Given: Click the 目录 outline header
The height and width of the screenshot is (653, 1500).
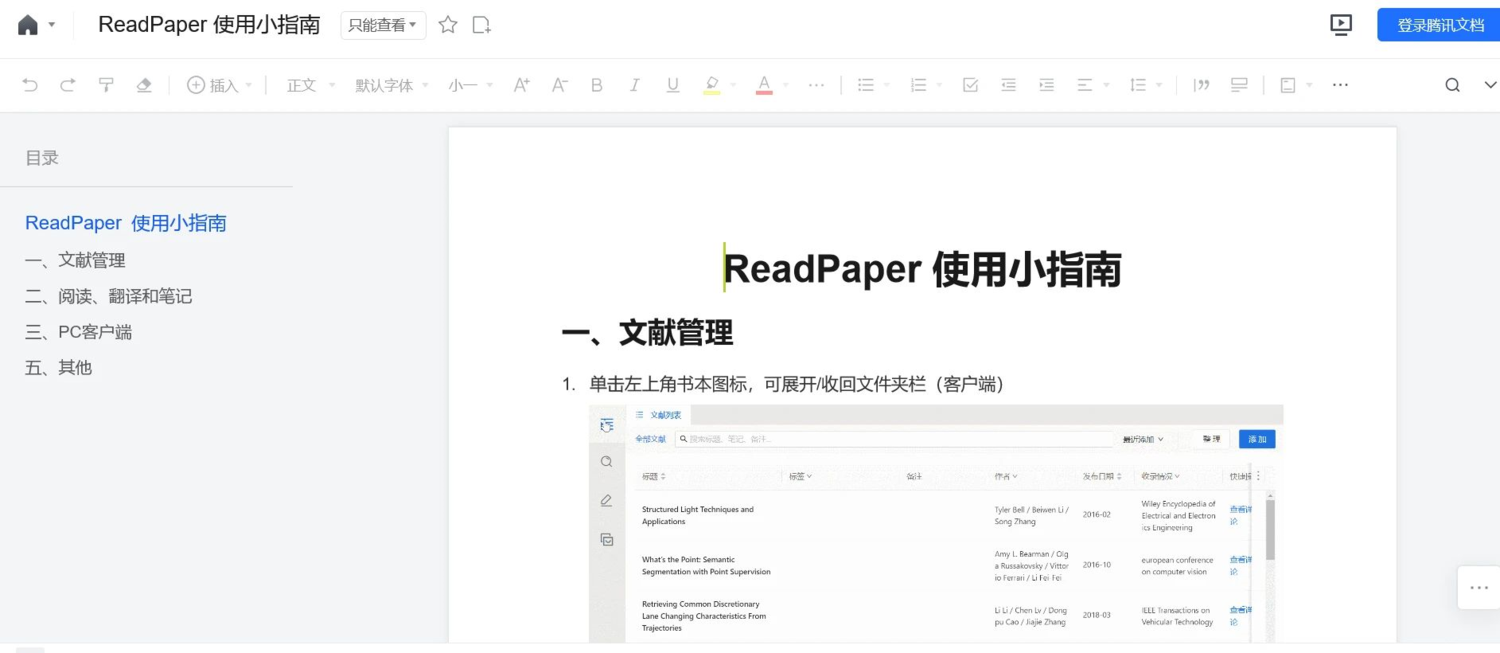Looking at the screenshot, I should click(x=42, y=158).
